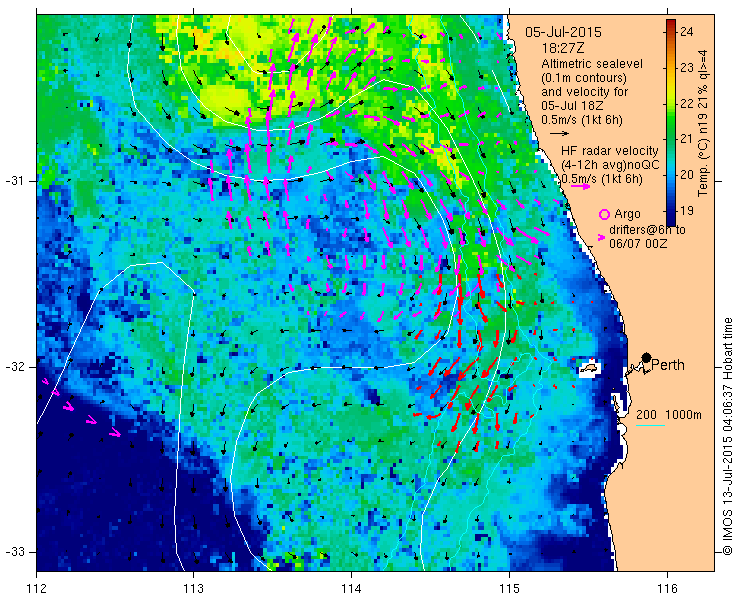Image resolution: width=740 pixels, height=600 pixels.
Task: Click the 'and velocity for' legend text
Action: point(585,92)
